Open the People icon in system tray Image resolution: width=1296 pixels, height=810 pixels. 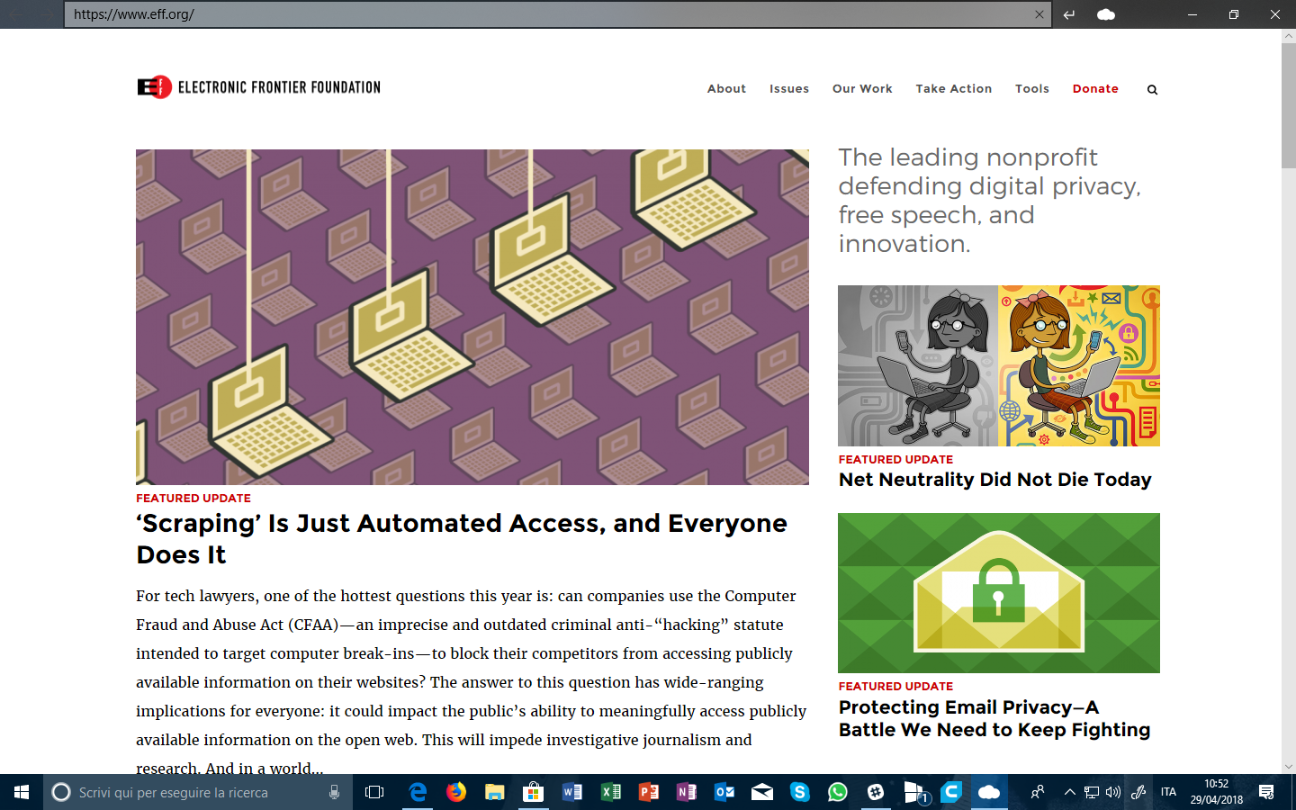1037,792
